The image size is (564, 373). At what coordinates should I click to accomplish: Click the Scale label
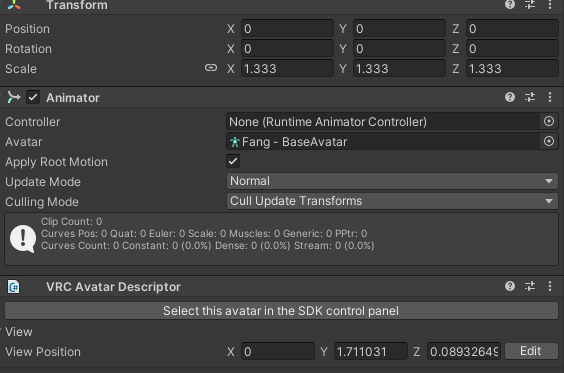(21, 69)
